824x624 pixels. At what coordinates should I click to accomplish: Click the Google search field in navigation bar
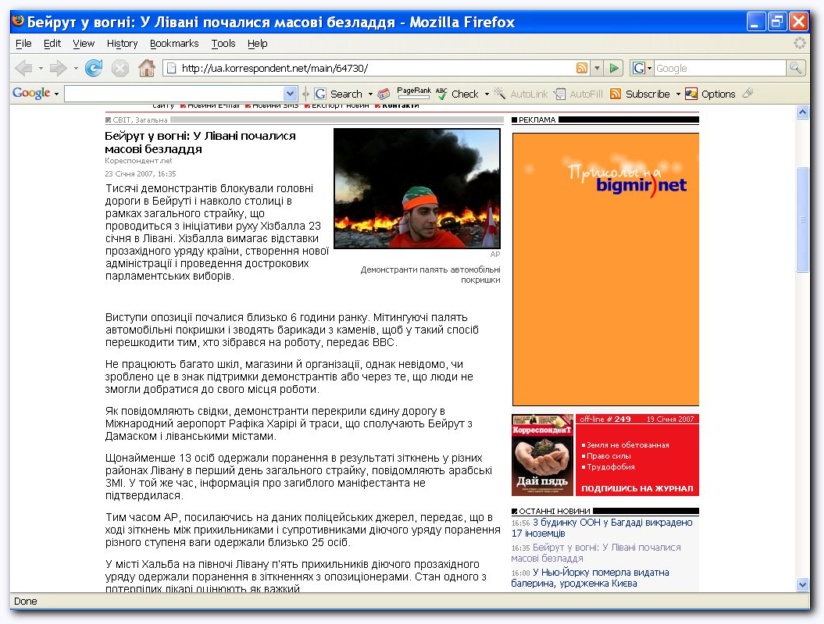719,68
